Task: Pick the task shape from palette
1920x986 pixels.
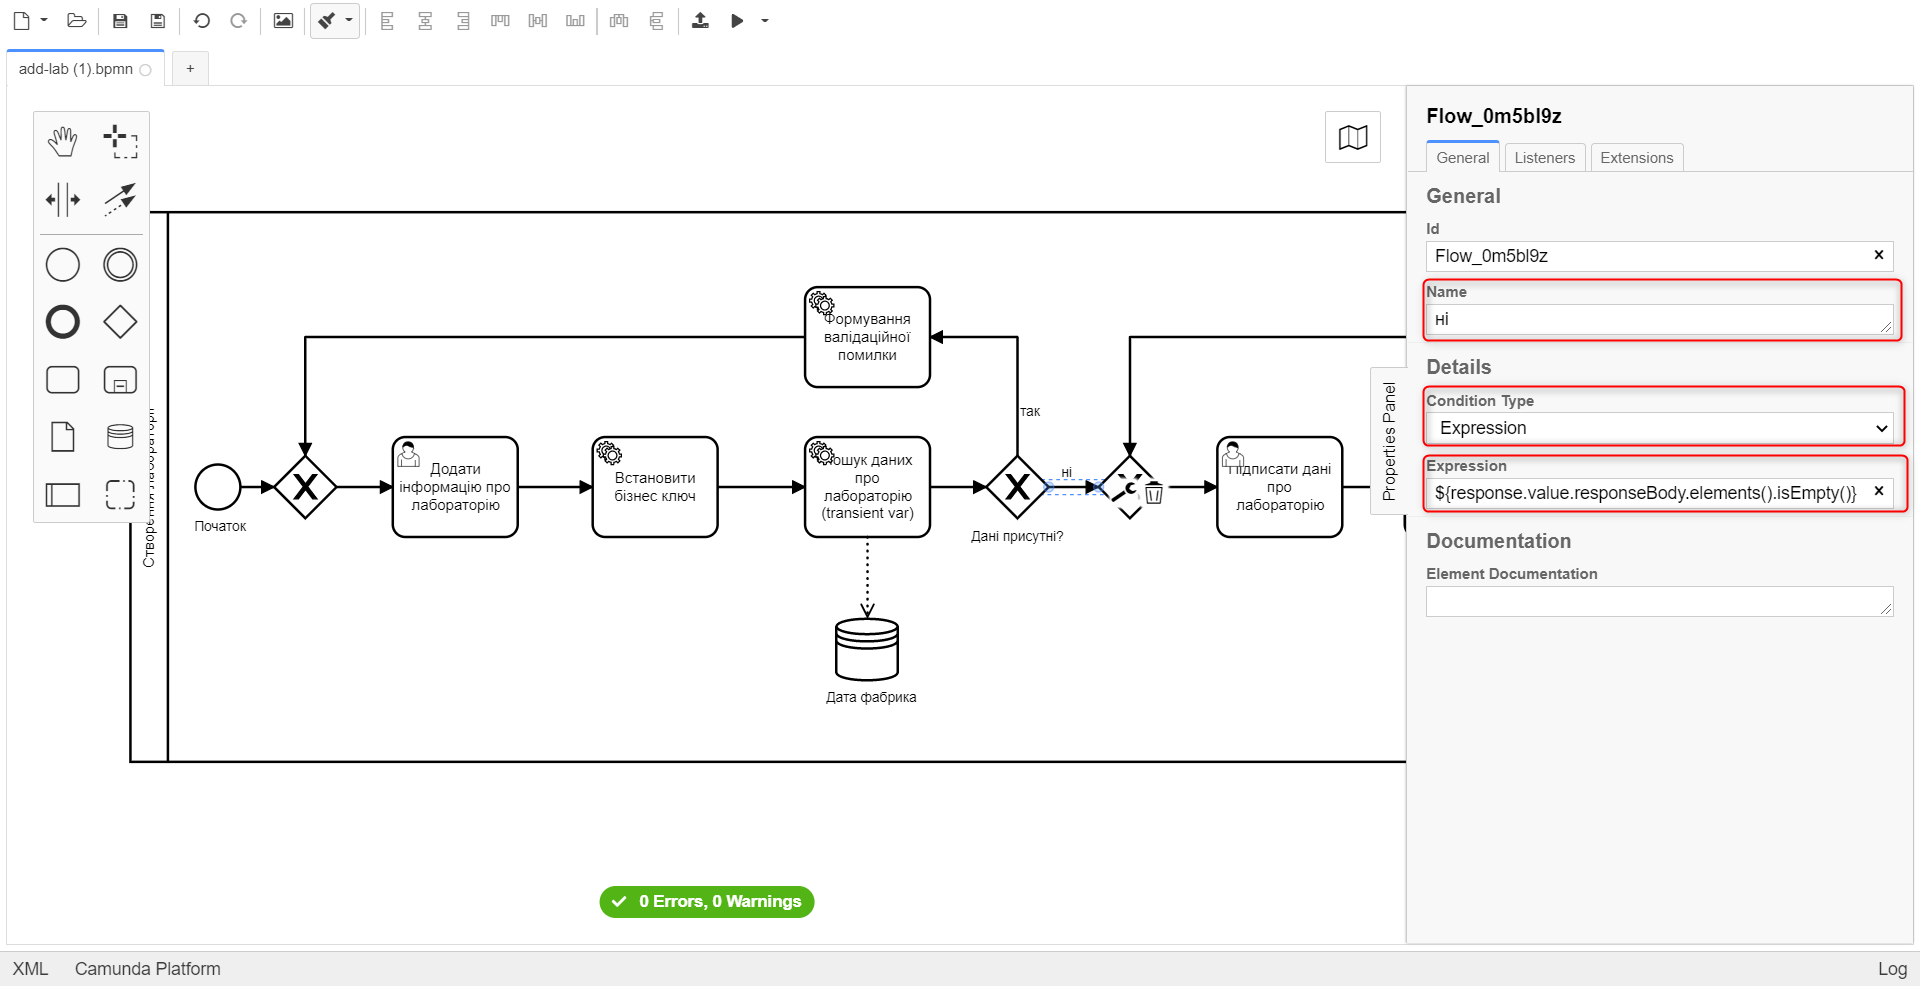Action: click(63, 380)
